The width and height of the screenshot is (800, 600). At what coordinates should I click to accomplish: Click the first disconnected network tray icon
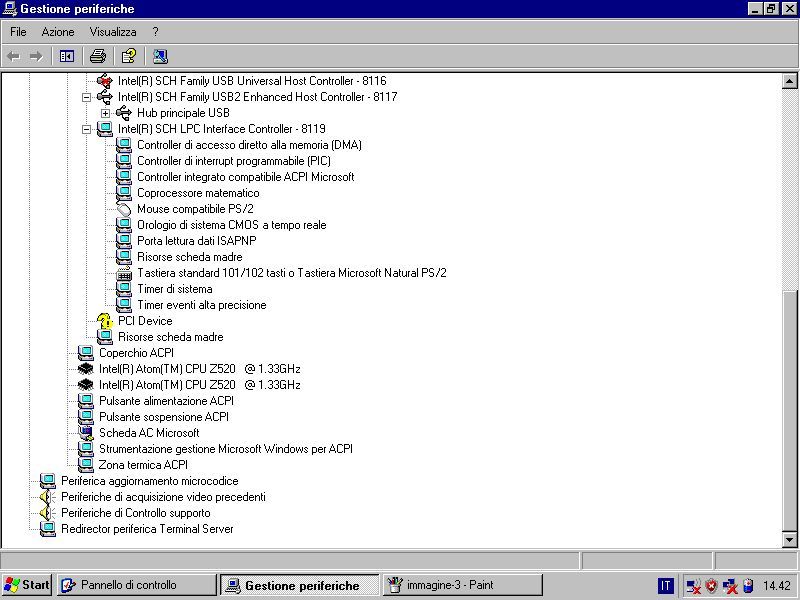tap(693, 586)
